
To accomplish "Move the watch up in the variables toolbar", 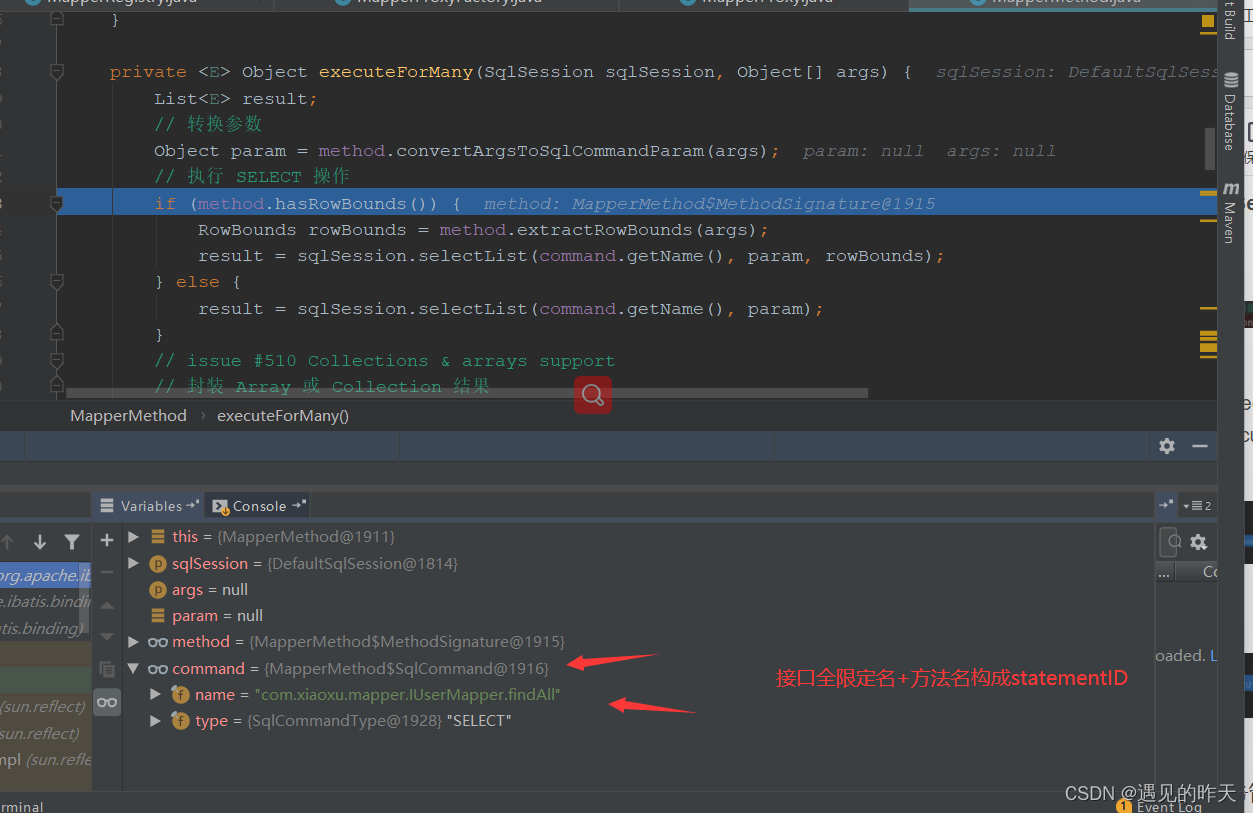I will click(107, 605).
